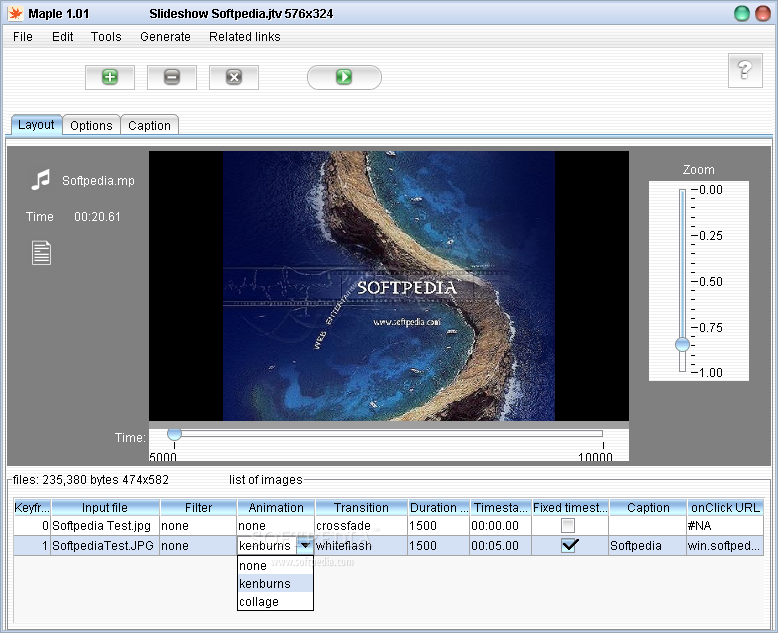Click the Time slider handle
The image size is (778, 633).
click(x=174, y=434)
